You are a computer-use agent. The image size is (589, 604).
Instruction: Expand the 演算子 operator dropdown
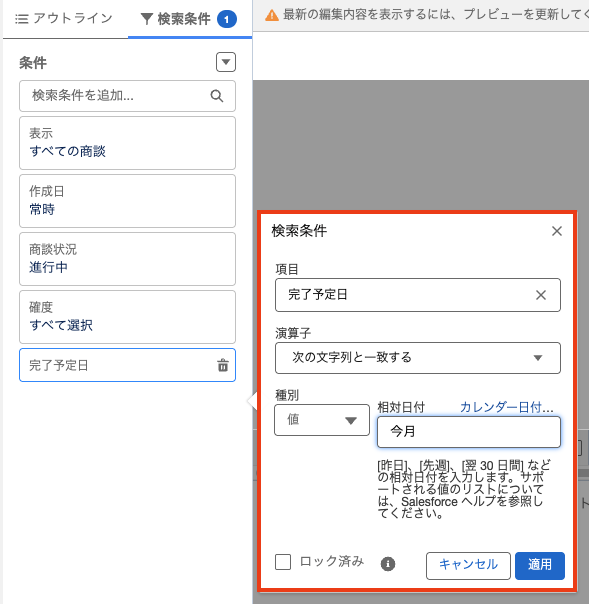pyautogui.click(x=418, y=358)
